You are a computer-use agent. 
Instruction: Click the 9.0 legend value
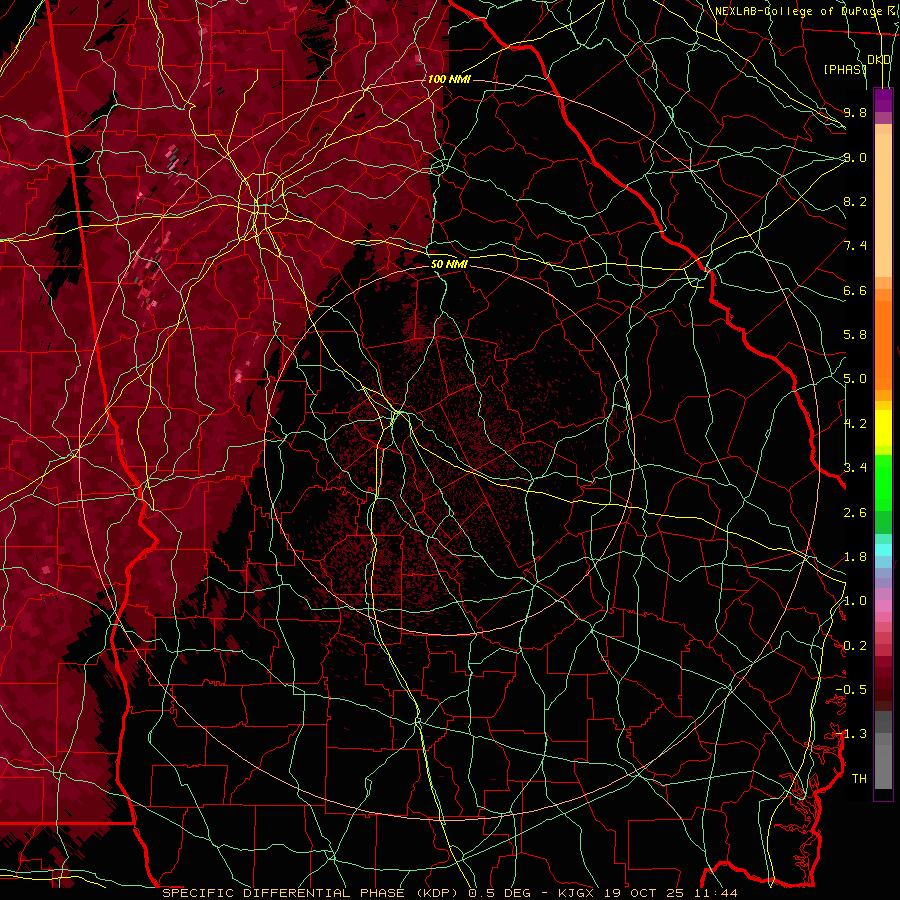855,157
